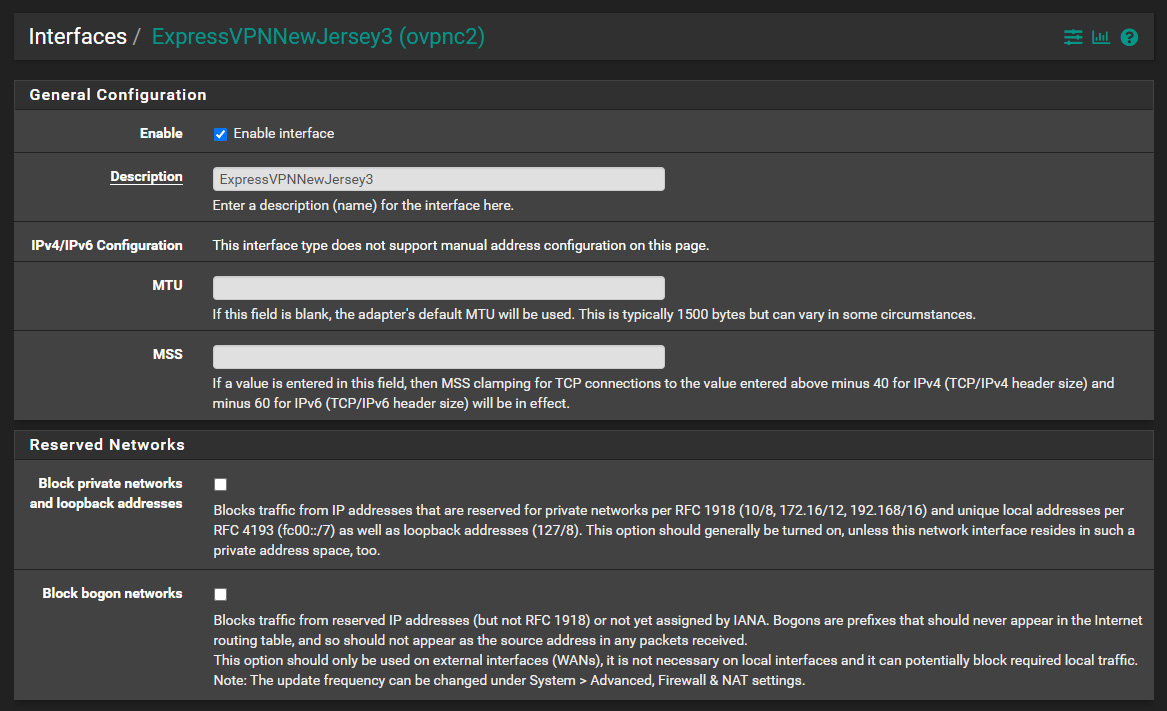Image resolution: width=1167 pixels, height=711 pixels.
Task: Click Block private networks label text
Action: click(106, 493)
